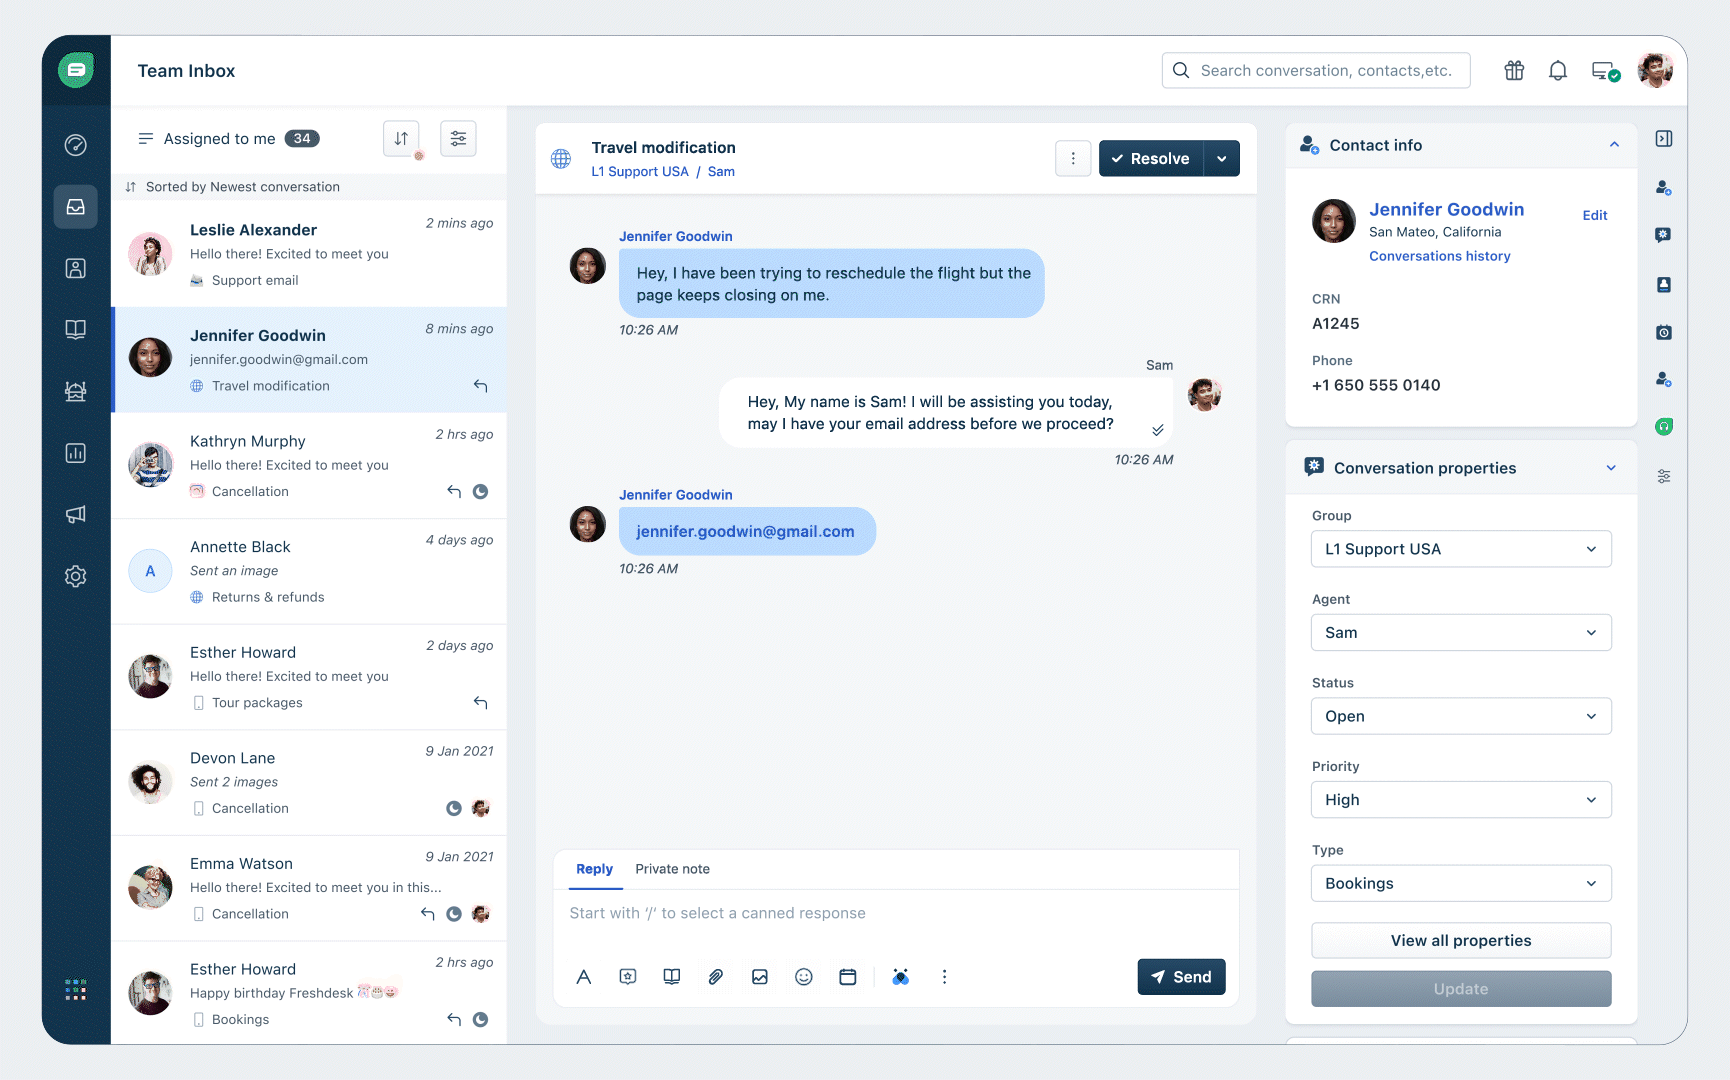1730x1080 pixels.
Task: Click the search conversation input field
Action: [1325, 71]
